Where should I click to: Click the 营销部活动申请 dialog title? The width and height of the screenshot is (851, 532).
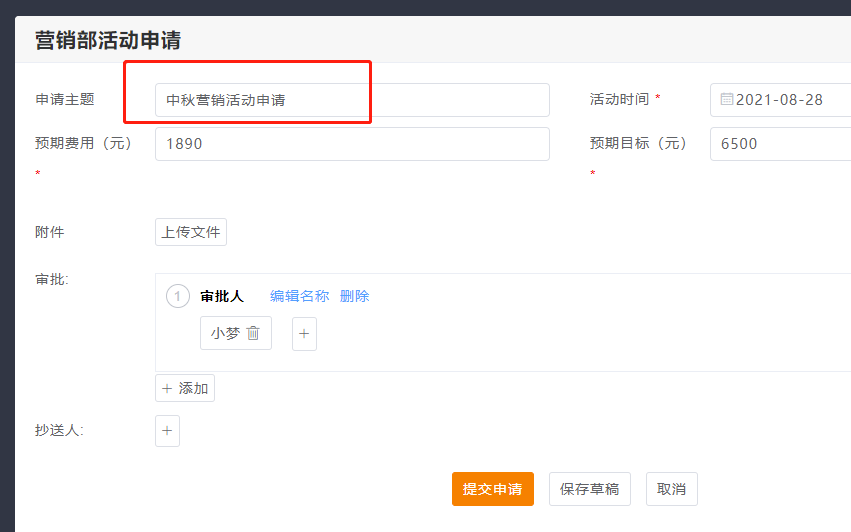point(107,40)
